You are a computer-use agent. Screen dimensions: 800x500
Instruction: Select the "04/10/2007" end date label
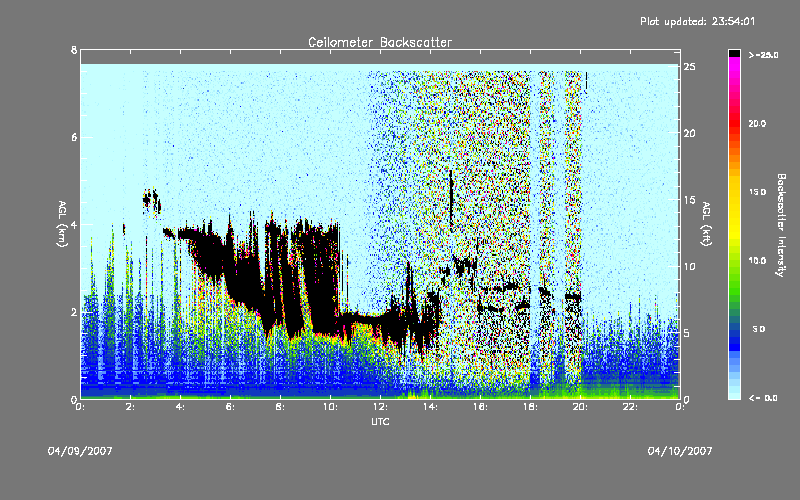[680, 451]
